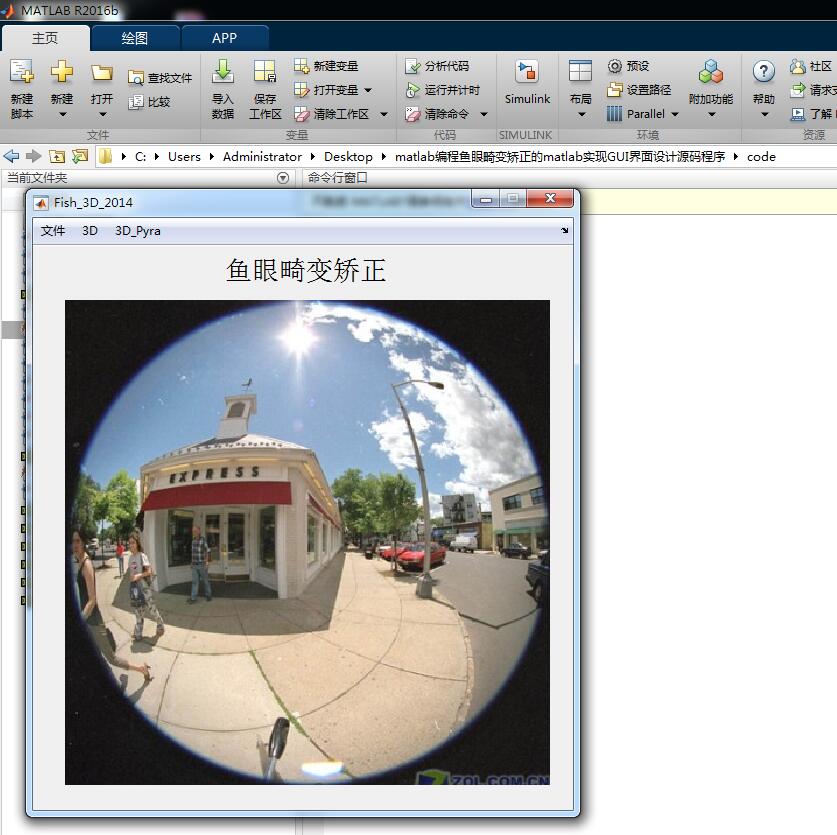This screenshot has width=837, height=835.
Task: Expand the Layout (布局) dropdown arrow
Action: click(581, 114)
